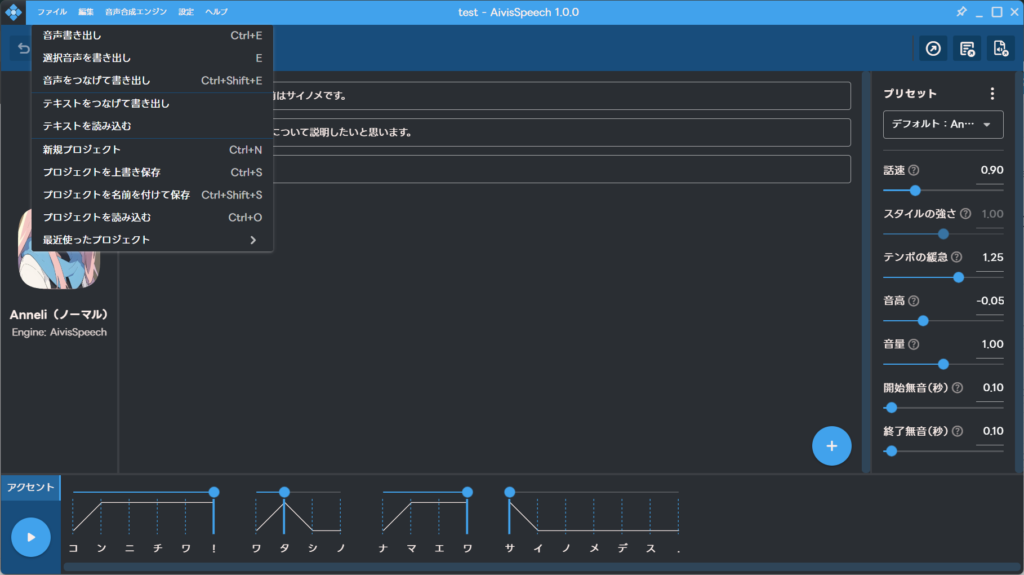Click テンポの緩急 value field 1.25
1024x575 pixels.
[991, 257]
